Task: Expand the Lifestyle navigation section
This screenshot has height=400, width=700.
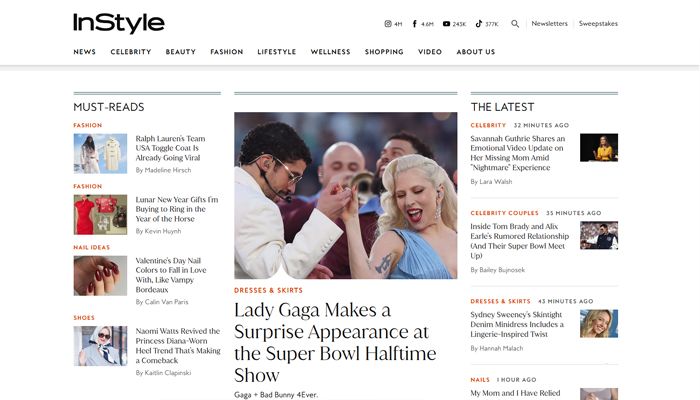Action: click(x=276, y=52)
